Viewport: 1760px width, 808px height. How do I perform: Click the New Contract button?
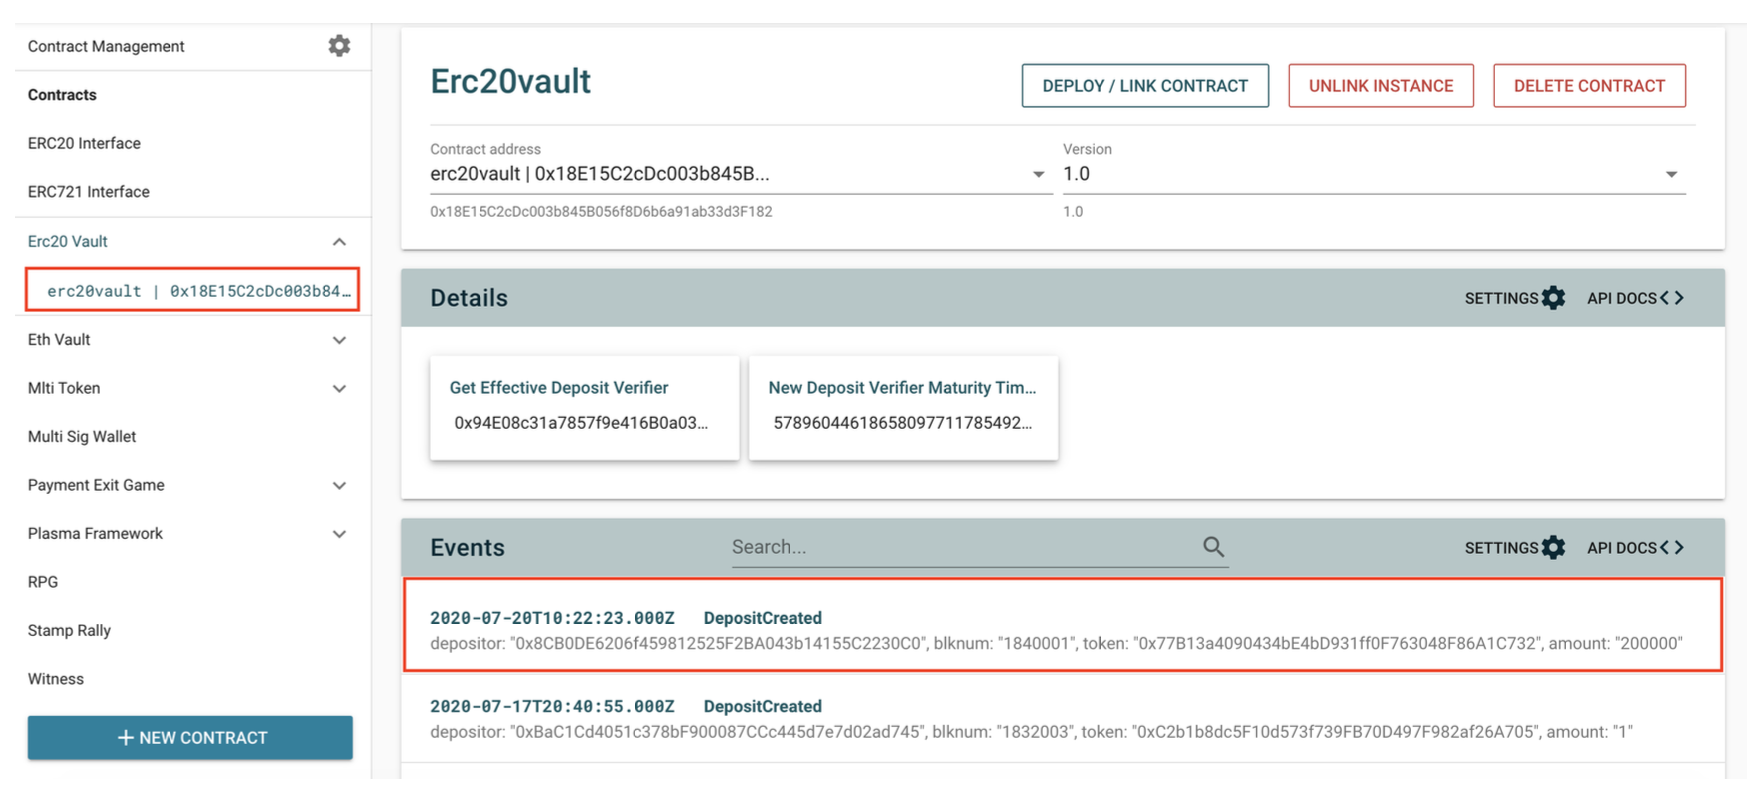tap(190, 737)
